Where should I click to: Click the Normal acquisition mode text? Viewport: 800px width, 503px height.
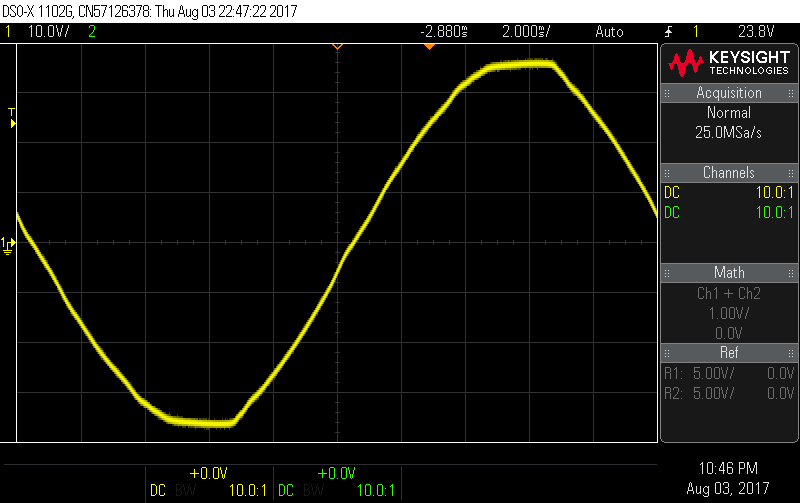coord(729,112)
